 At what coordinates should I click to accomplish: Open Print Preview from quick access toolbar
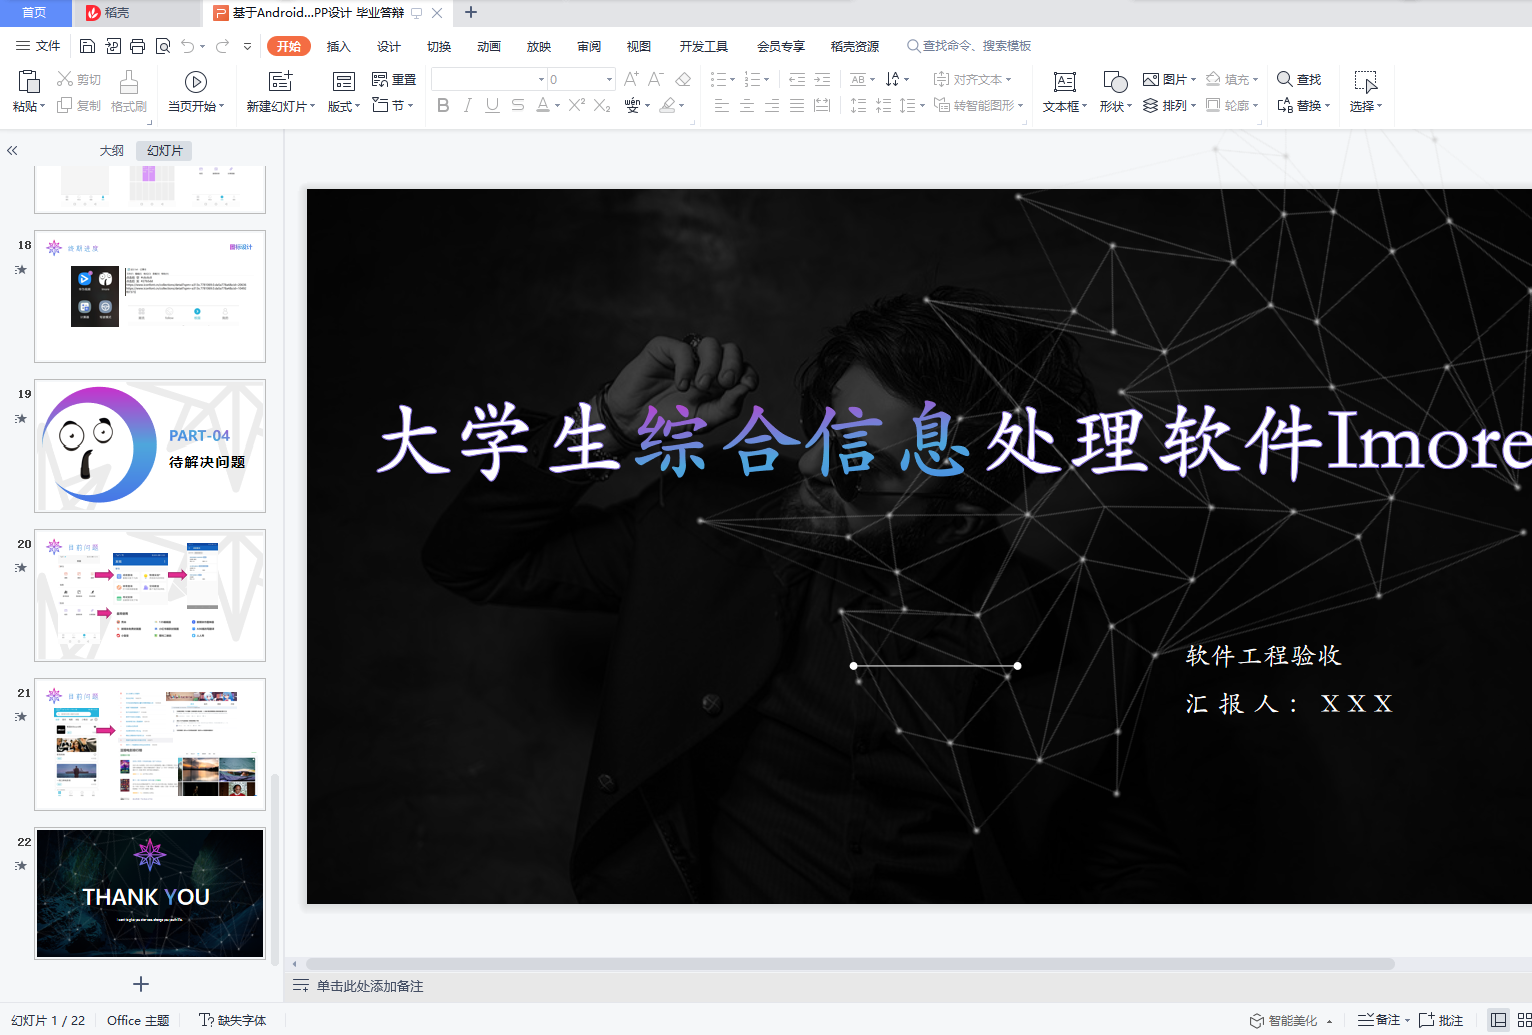point(163,46)
